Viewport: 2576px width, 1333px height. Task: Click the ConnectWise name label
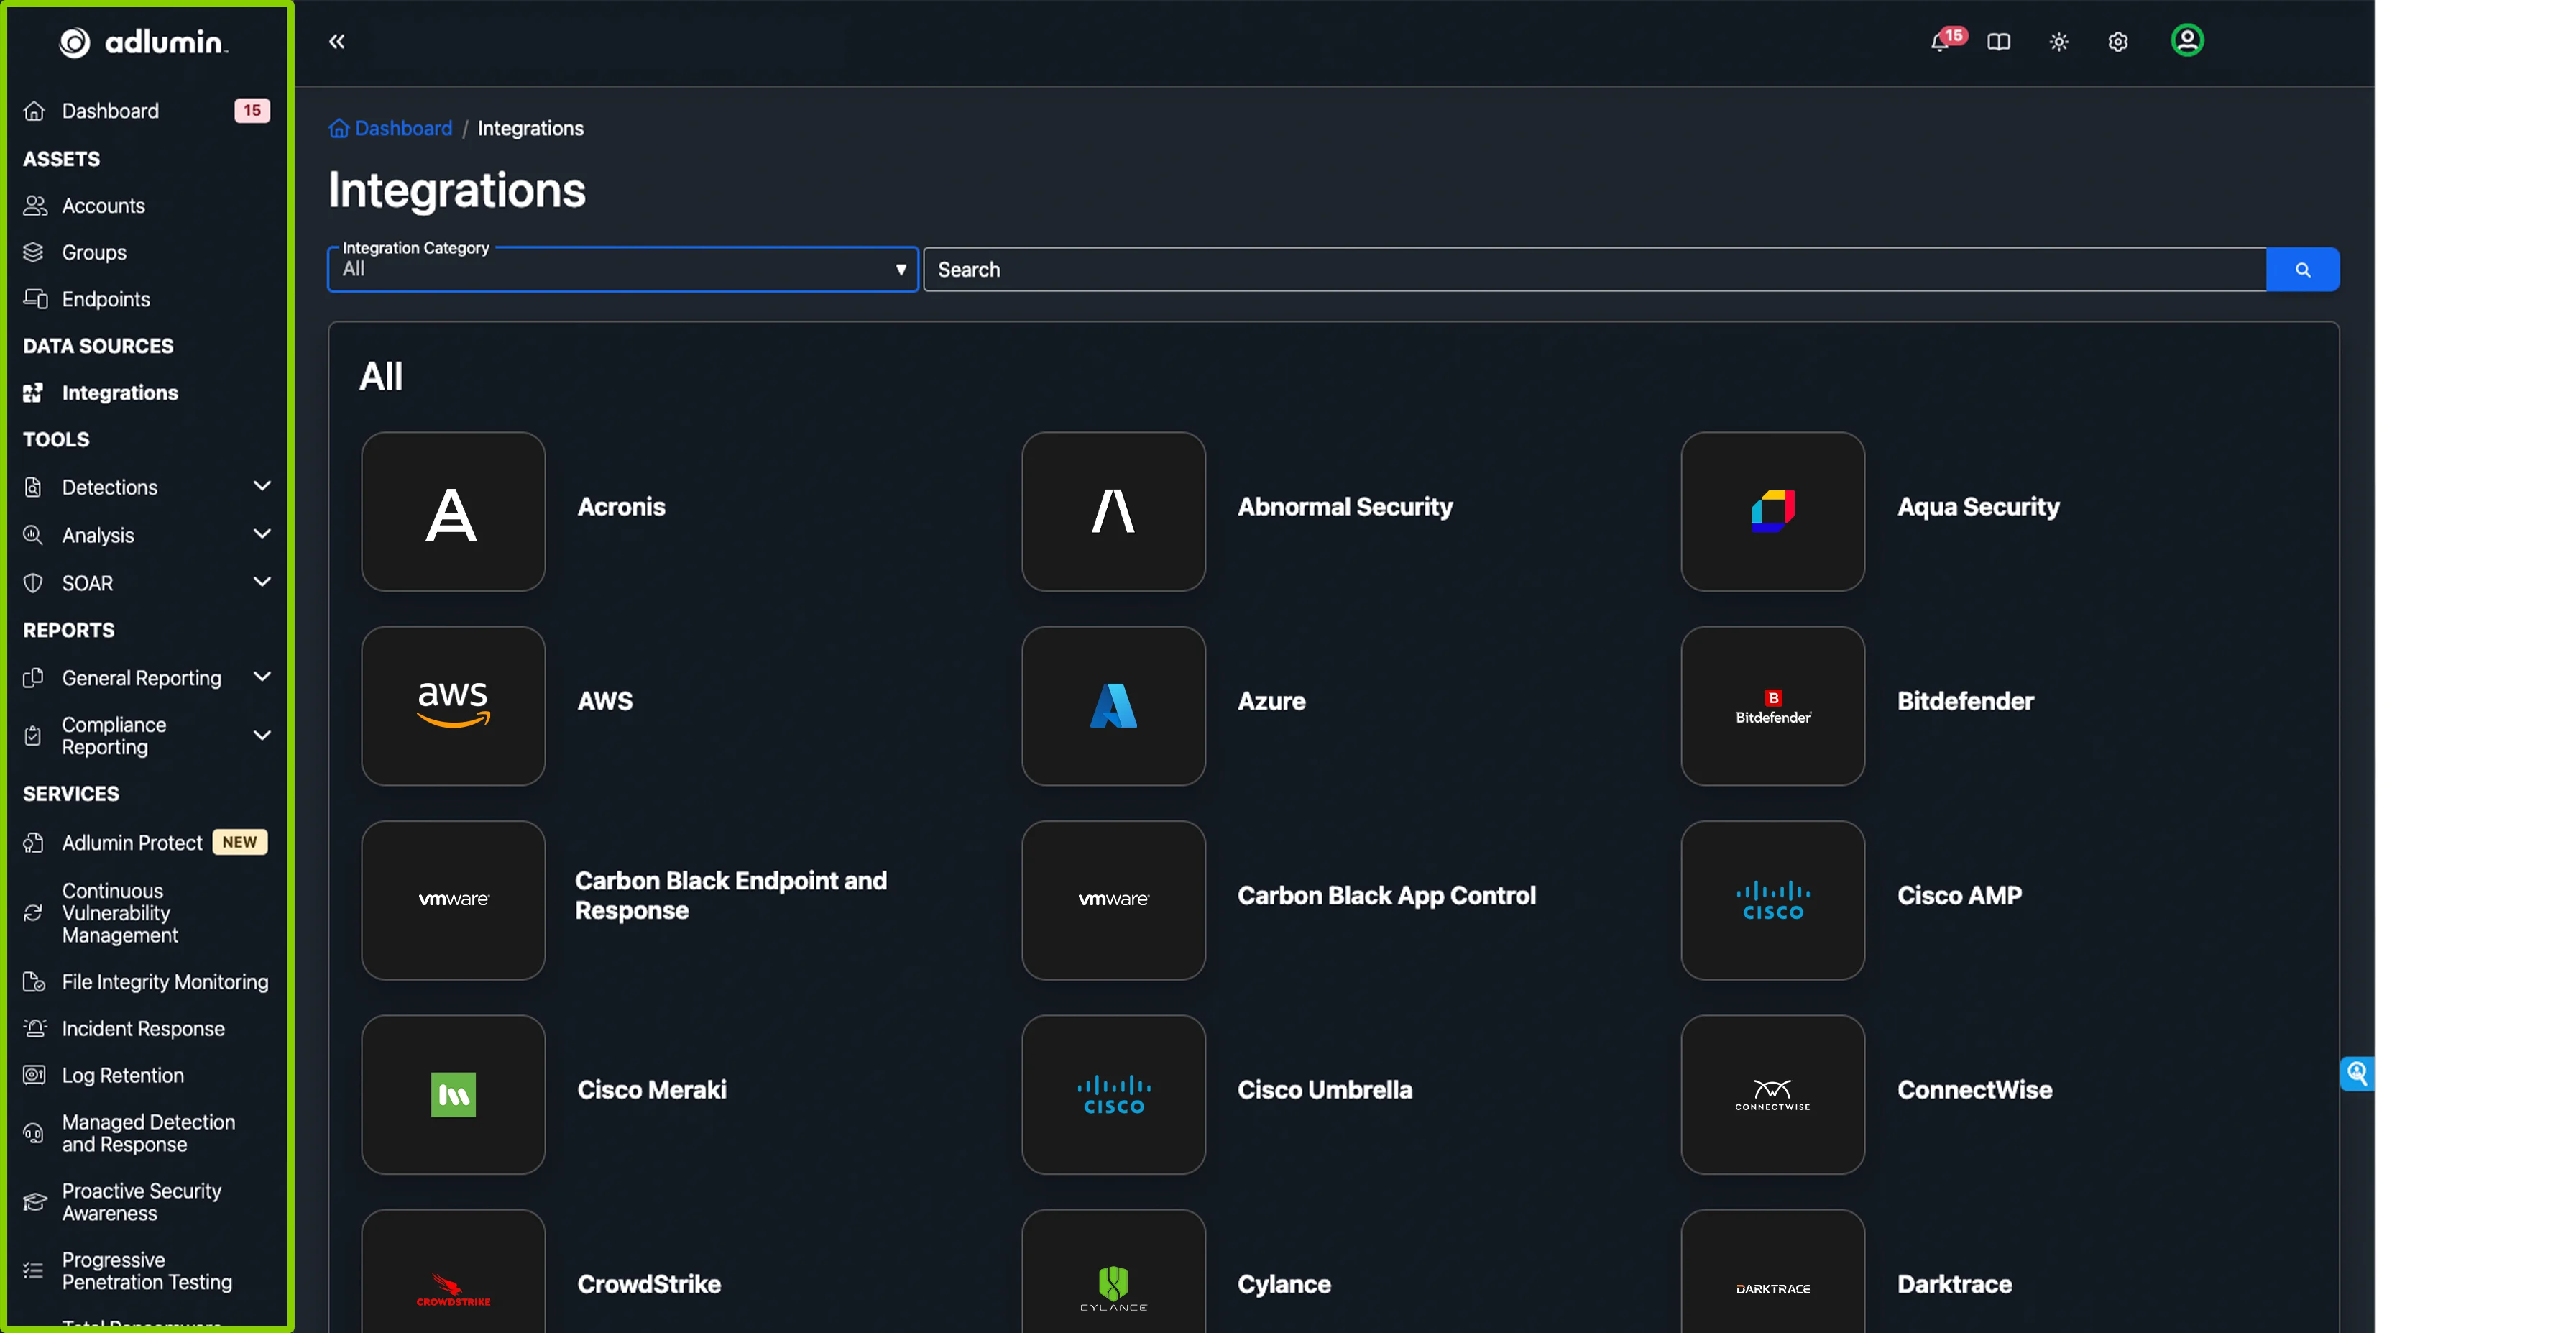(1974, 1090)
